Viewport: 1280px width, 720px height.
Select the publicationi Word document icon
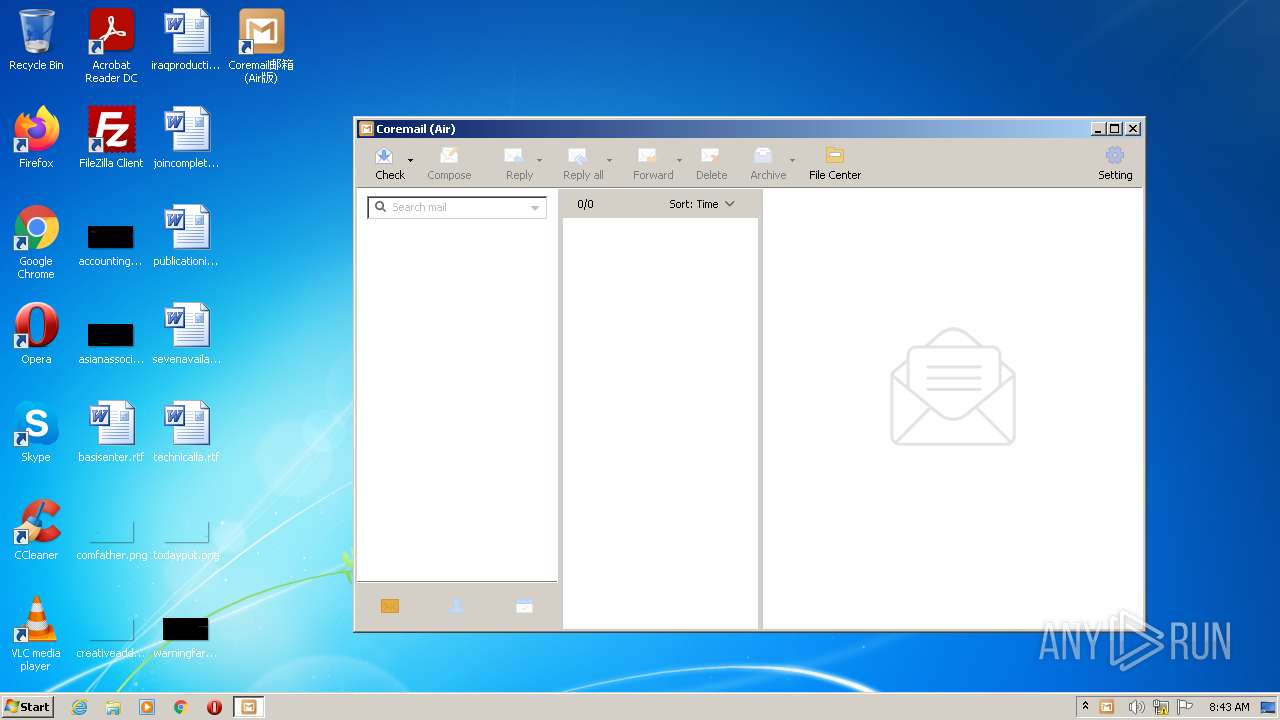(x=186, y=236)
